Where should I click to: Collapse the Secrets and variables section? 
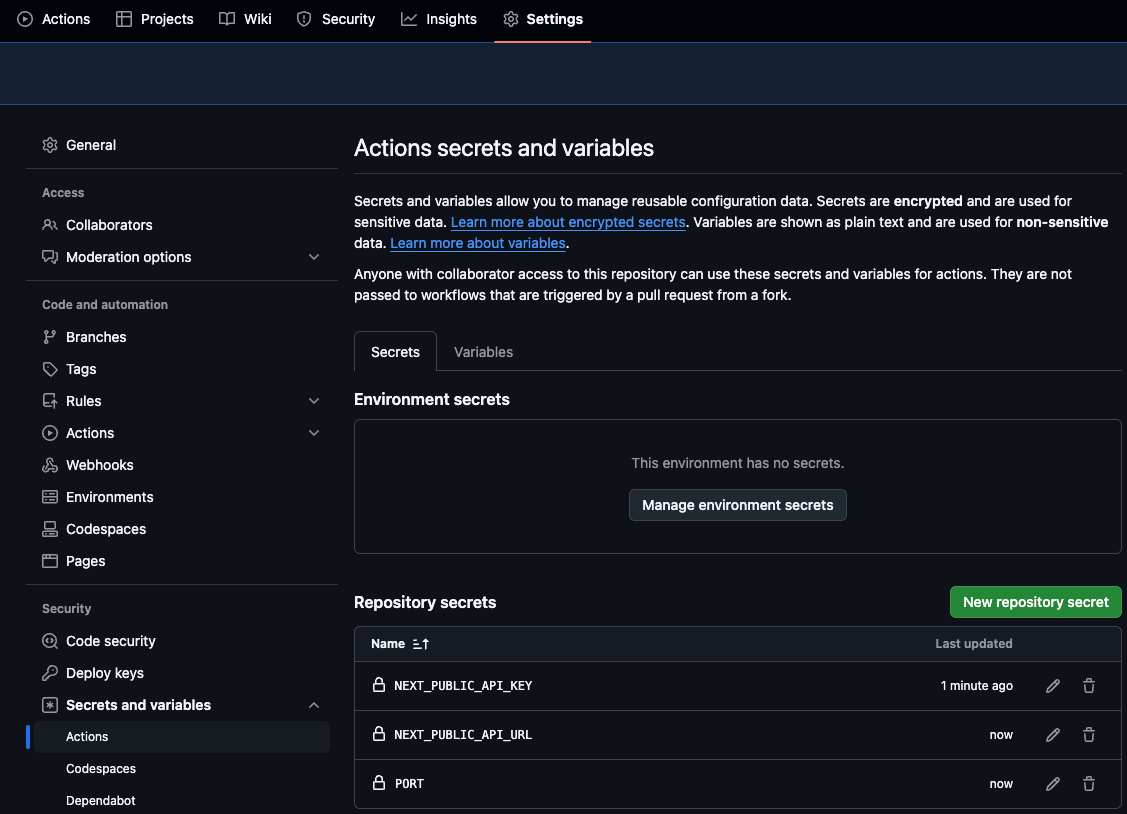pos(314,704)
